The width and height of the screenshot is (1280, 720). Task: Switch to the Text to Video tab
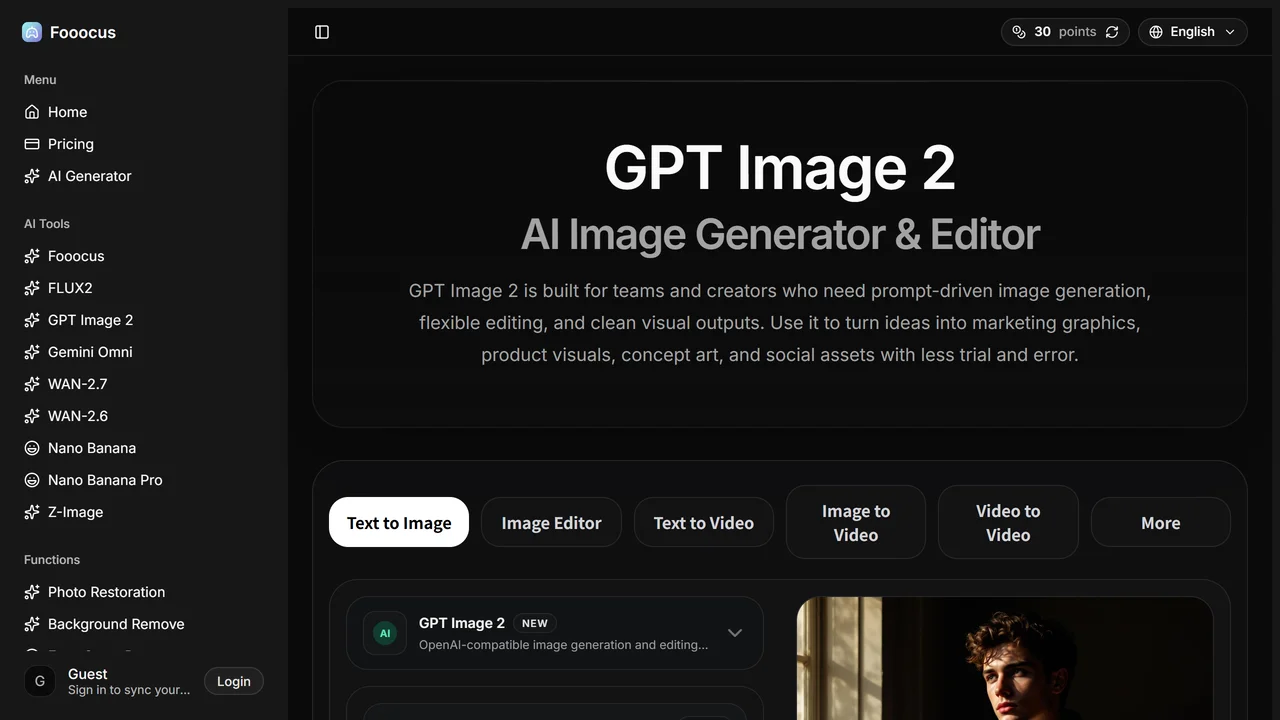point(704,522)
